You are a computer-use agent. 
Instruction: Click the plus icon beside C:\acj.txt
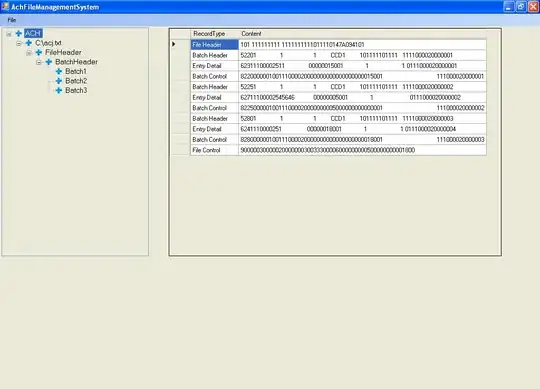pos(29,43)
